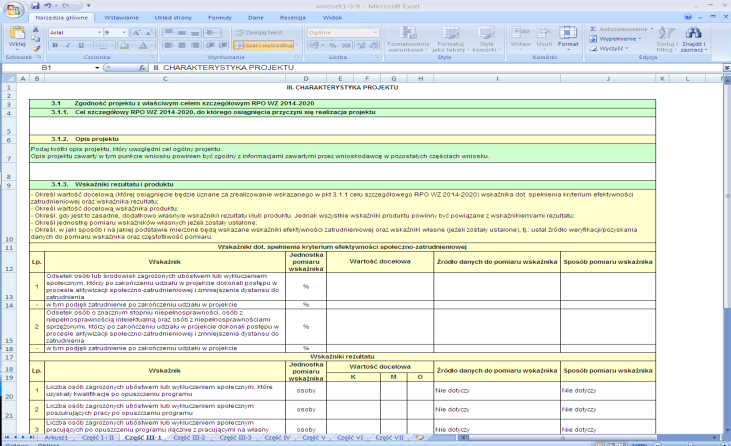Image resolution: width=731 pixels, height=446 pixels.
Task: Cut selection with the scissors icon
Action: (x=36, y=29)
